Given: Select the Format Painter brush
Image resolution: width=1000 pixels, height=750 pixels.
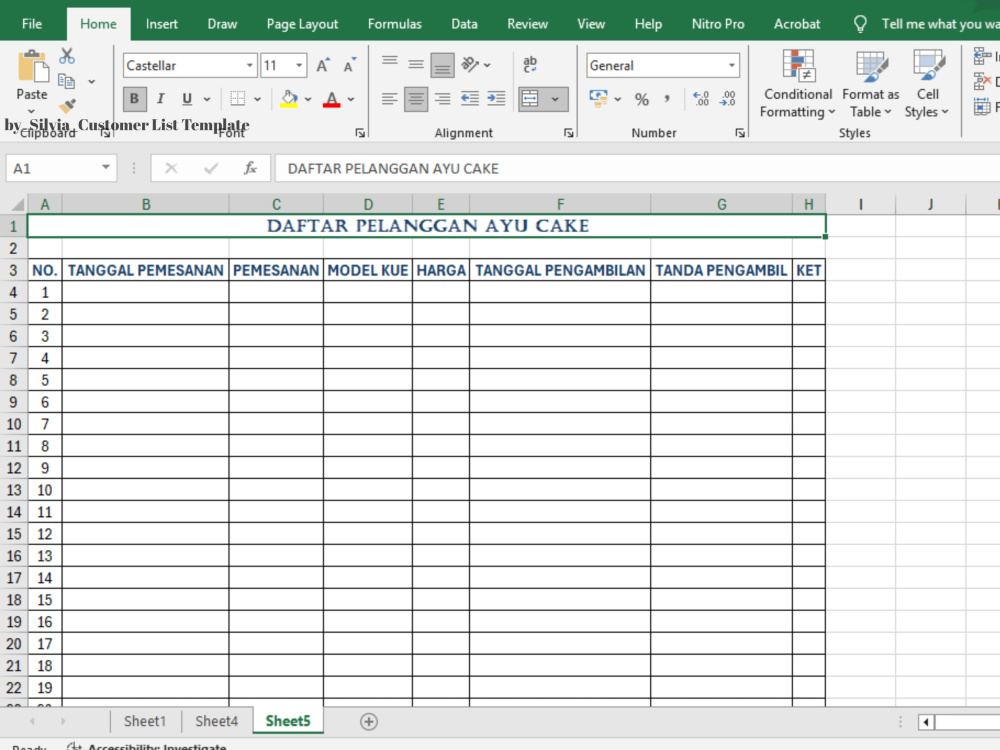Looking at the screenshot, I should tap(67, 105).
